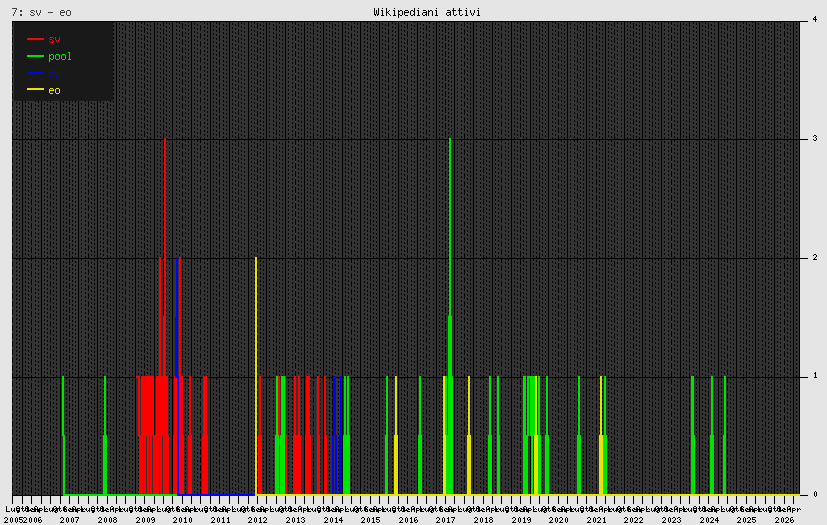Click the 2013 year label
This screenshot has width=827, height=525.
coord(295,520)
